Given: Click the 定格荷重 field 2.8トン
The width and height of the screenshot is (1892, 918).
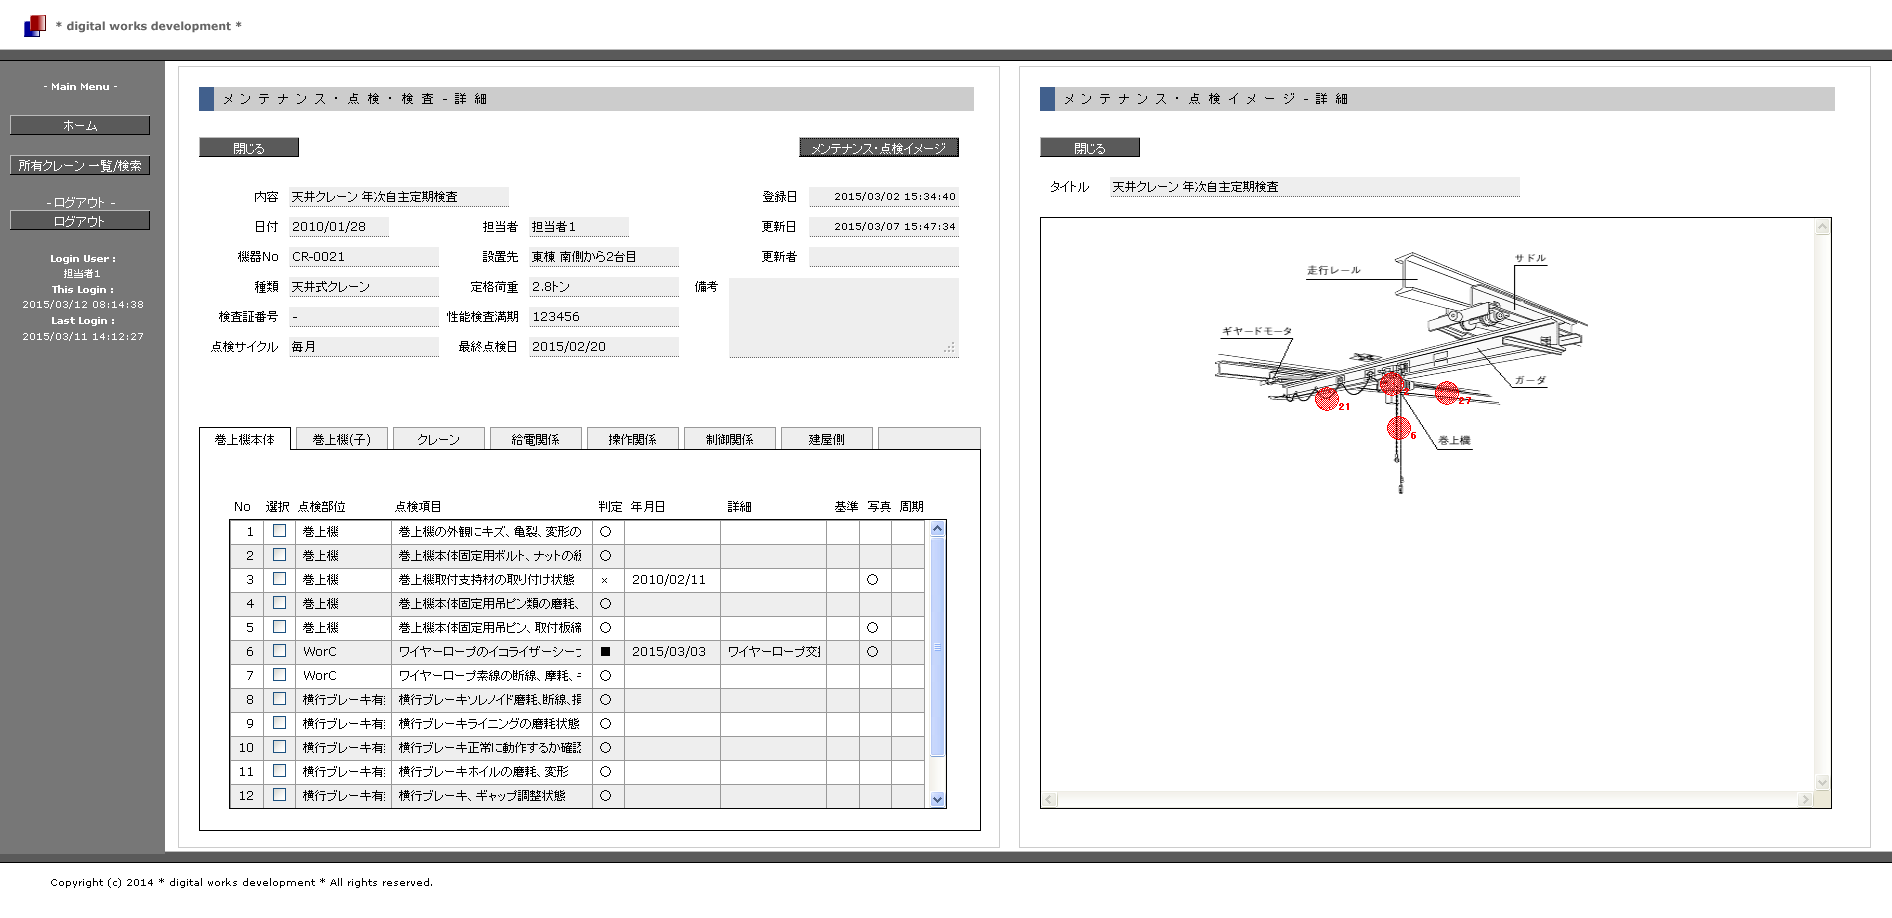Looking at the screenshot, I should point(604,287).
